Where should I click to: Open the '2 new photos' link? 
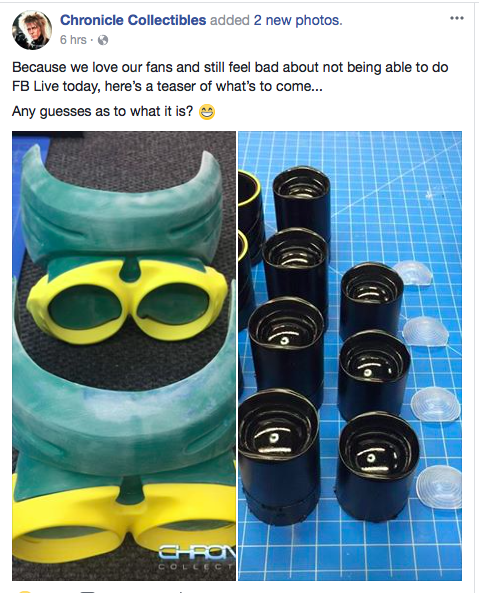click(298, 20)
